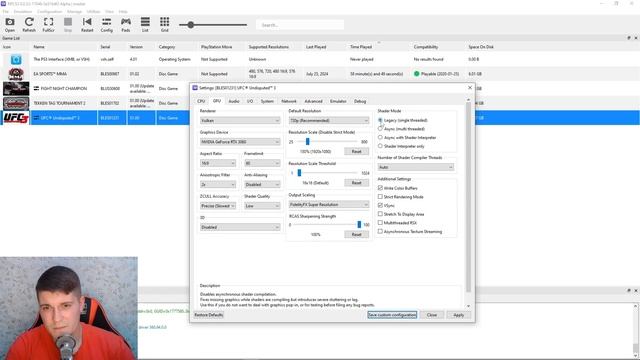Click the Restore Defaults button
Image resolution: width=640 pixels, height=360 pixels.
tap(209, 315)
